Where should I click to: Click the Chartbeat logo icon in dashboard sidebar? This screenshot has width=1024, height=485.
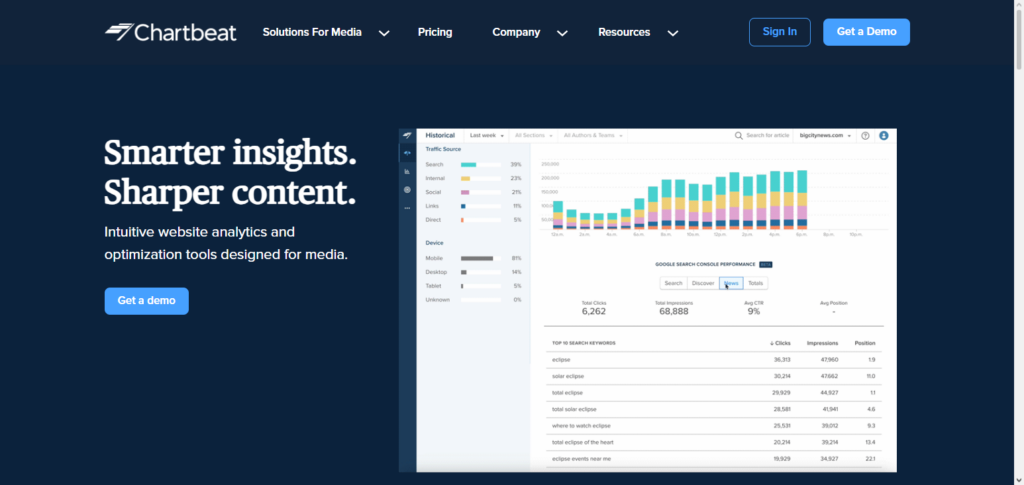(408, 136)
